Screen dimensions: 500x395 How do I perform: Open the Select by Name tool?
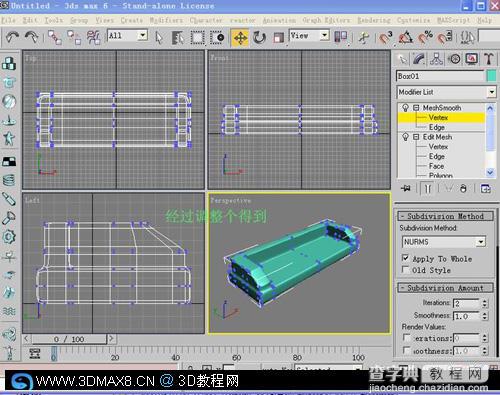(178, 38)
